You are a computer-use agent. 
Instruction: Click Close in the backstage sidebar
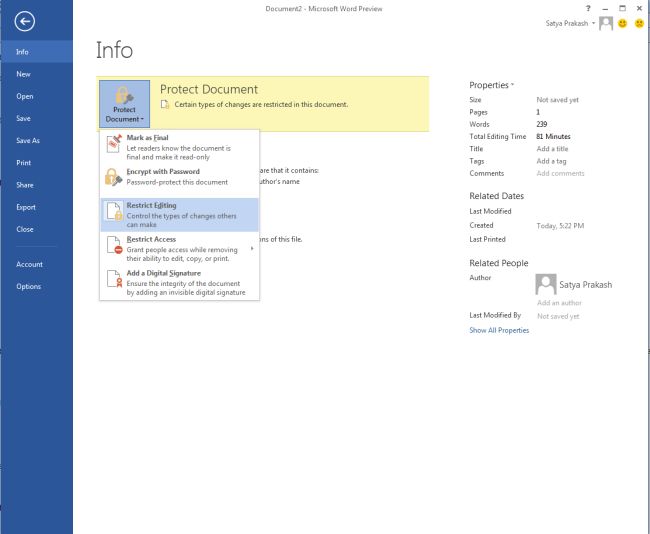tap(36, 229)
